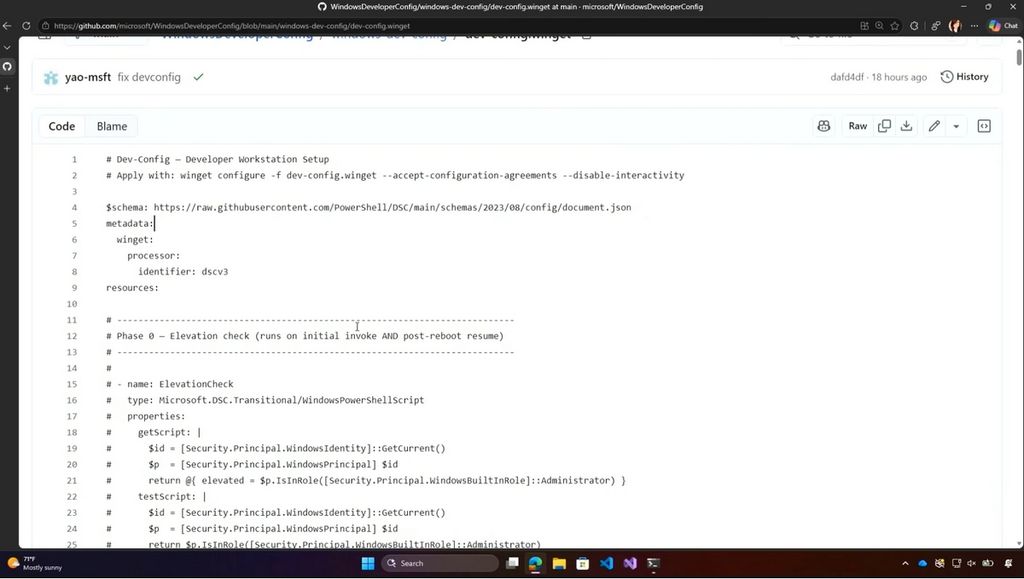
Task: Add a new tab with the plus icon
Action: click(7, 88)
